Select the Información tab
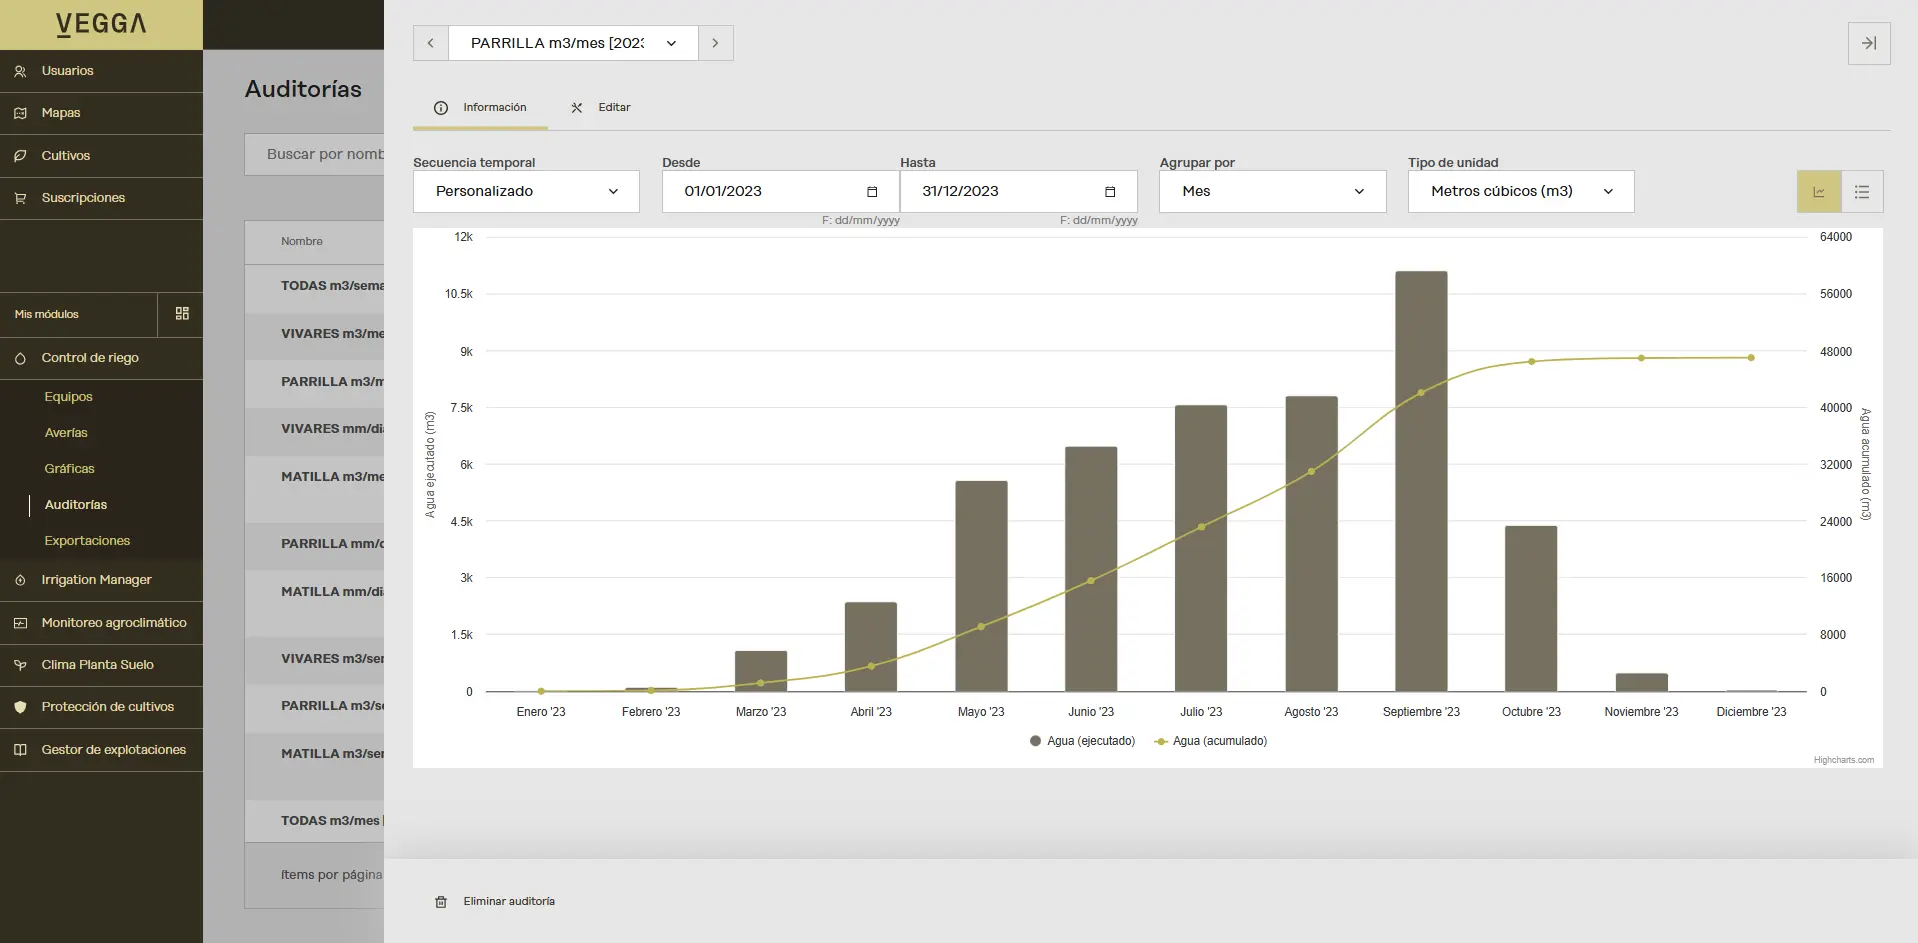 481,108
